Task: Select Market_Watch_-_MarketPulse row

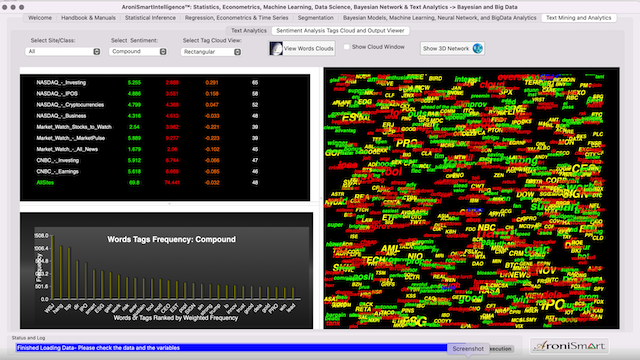Action: pyautogui.click(x=165, y=138)
